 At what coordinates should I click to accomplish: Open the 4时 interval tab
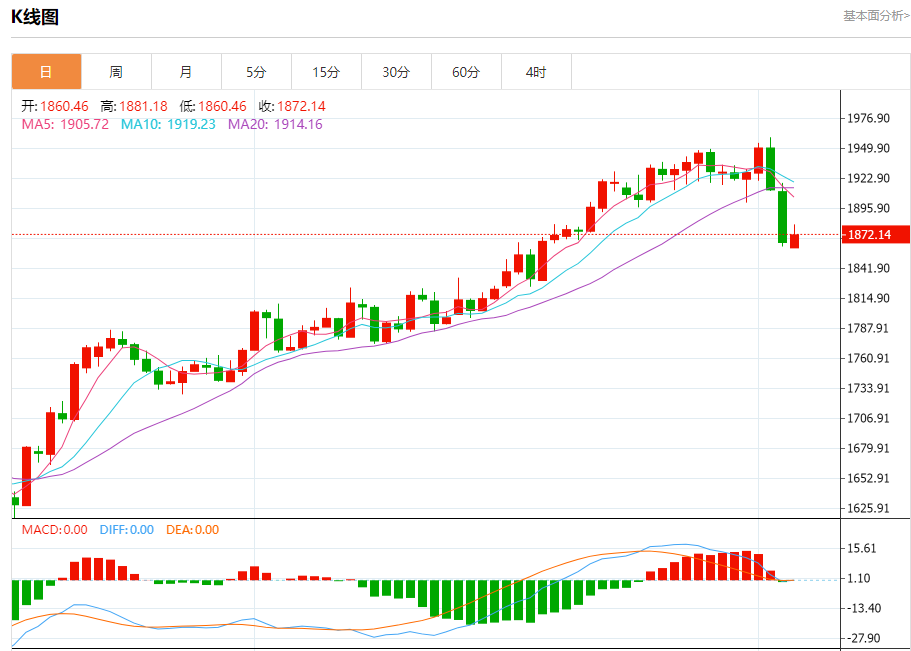(536, 72)
